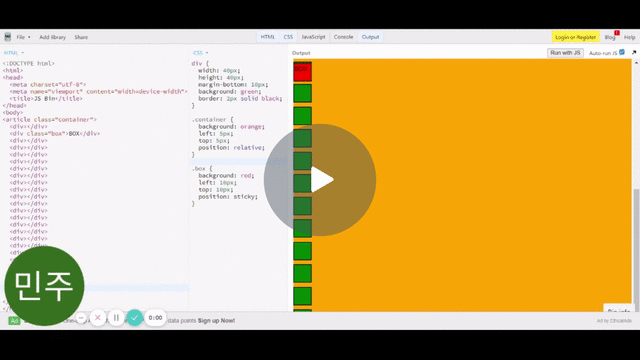Pause recording with the pause button

tap(116, 318)
